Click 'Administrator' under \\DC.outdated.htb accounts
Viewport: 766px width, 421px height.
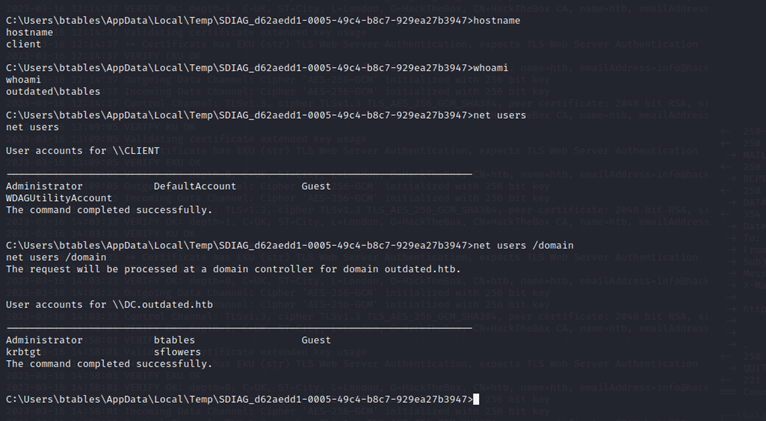pyautogui.click(x=44, y=340)
